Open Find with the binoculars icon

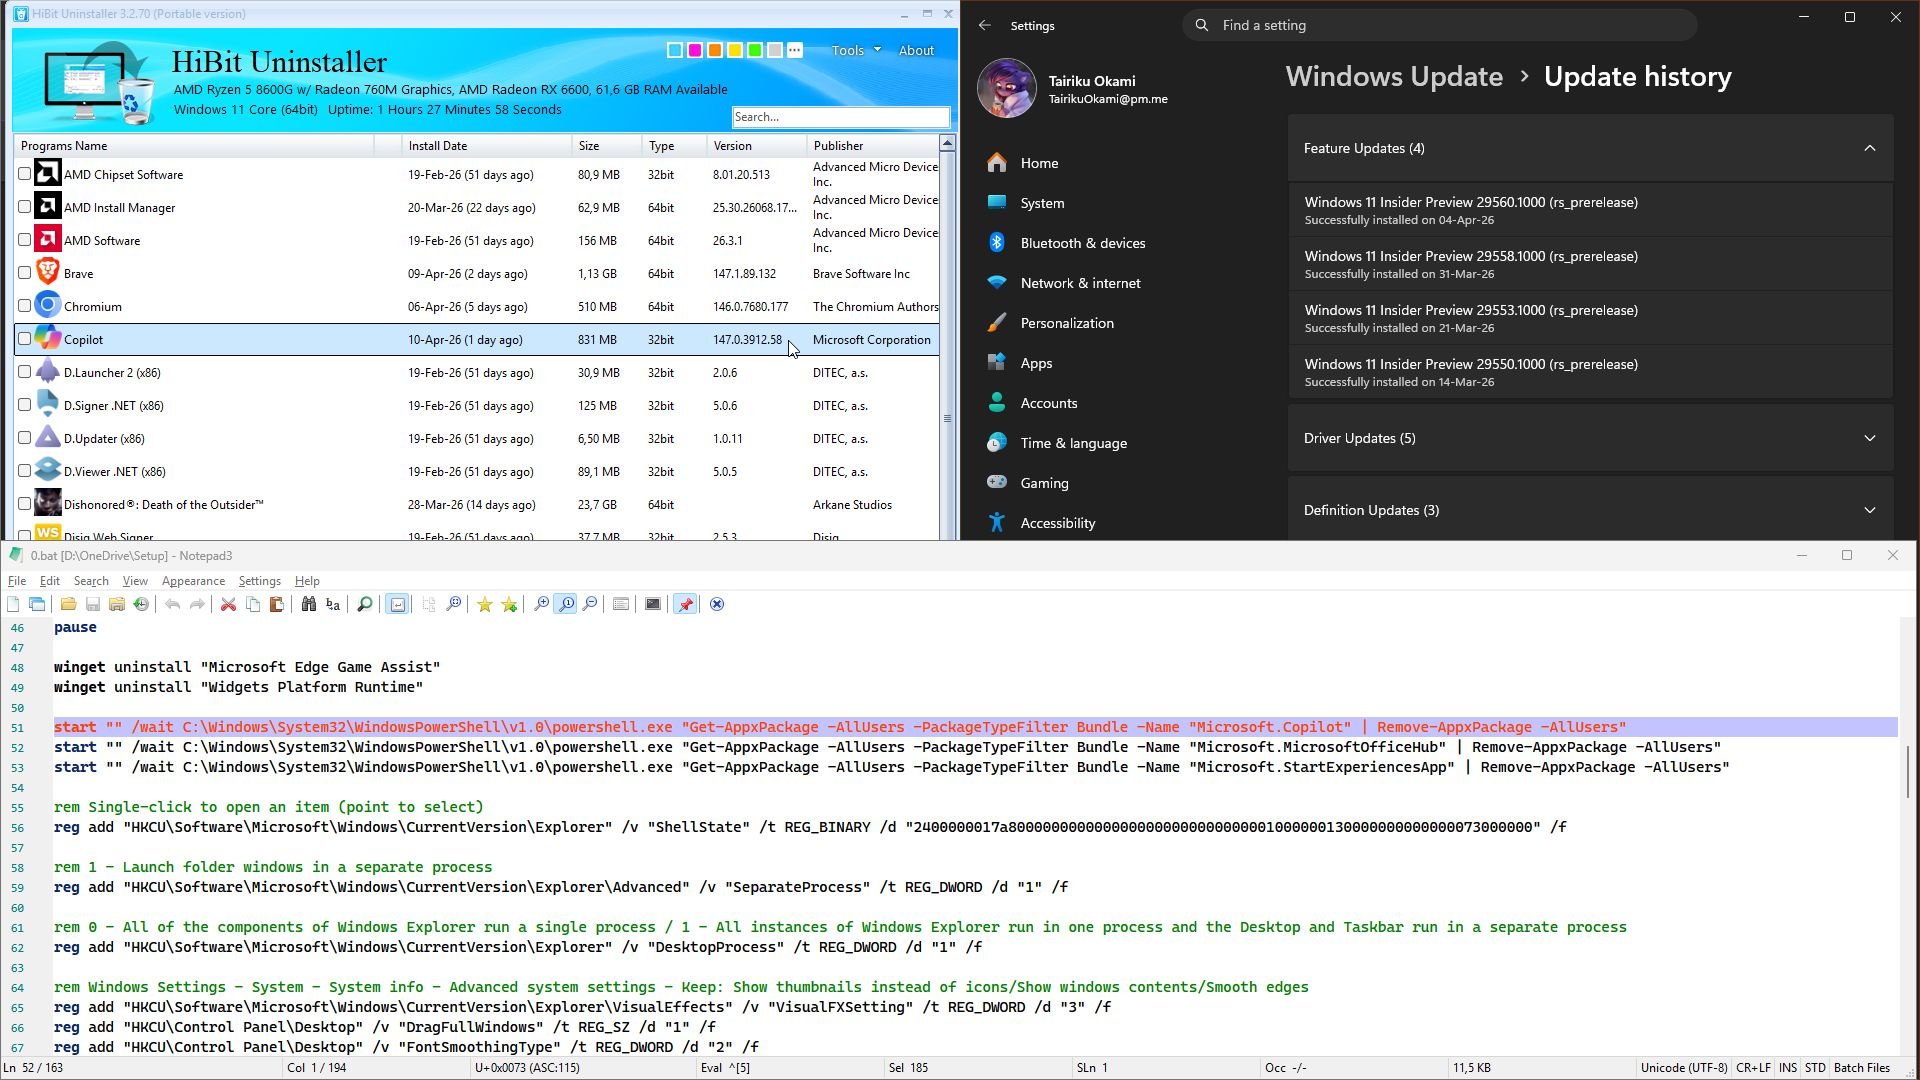pos(309,604)
